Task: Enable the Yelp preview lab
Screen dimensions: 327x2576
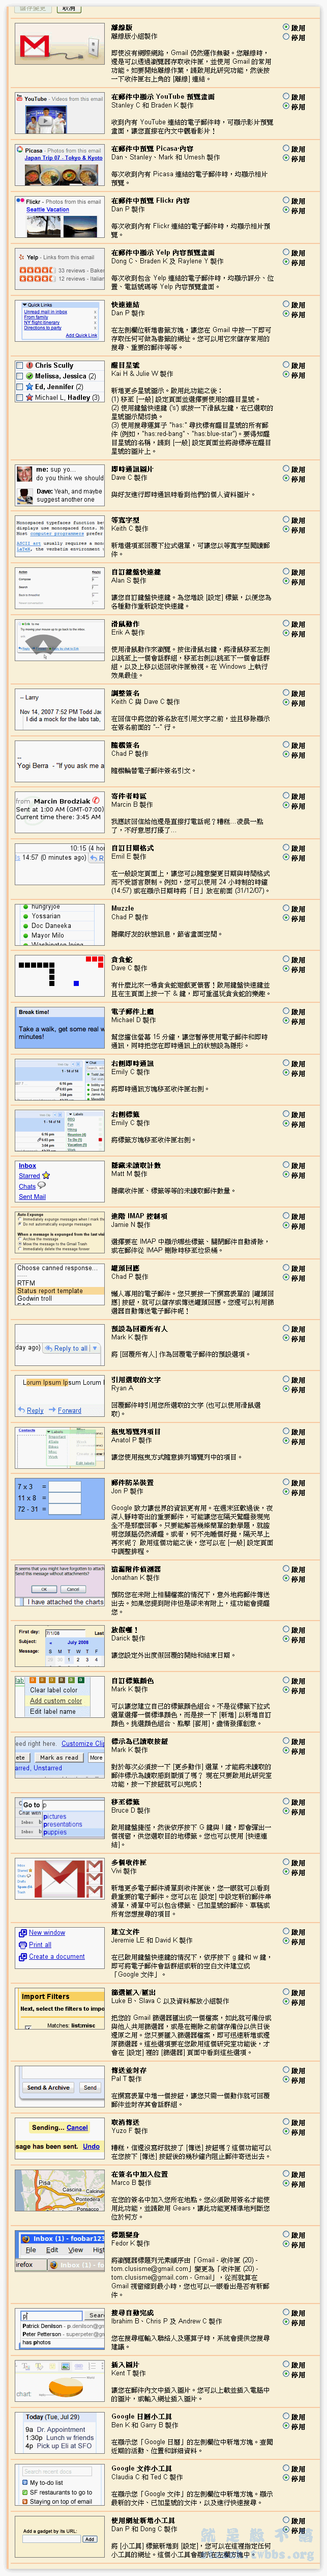Action: [x=285, y=253]
